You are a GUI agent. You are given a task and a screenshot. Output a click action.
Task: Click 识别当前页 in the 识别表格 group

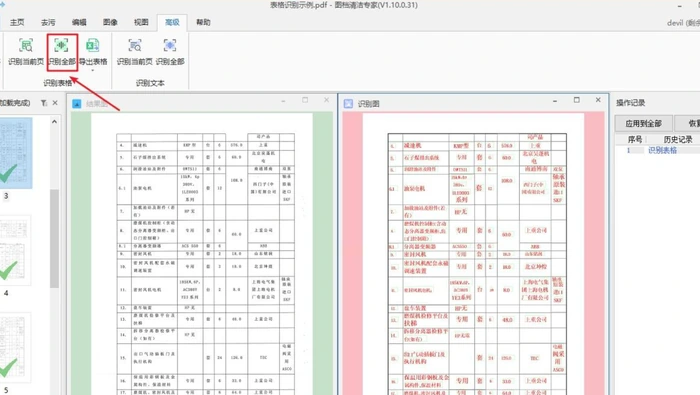point(26,52)
